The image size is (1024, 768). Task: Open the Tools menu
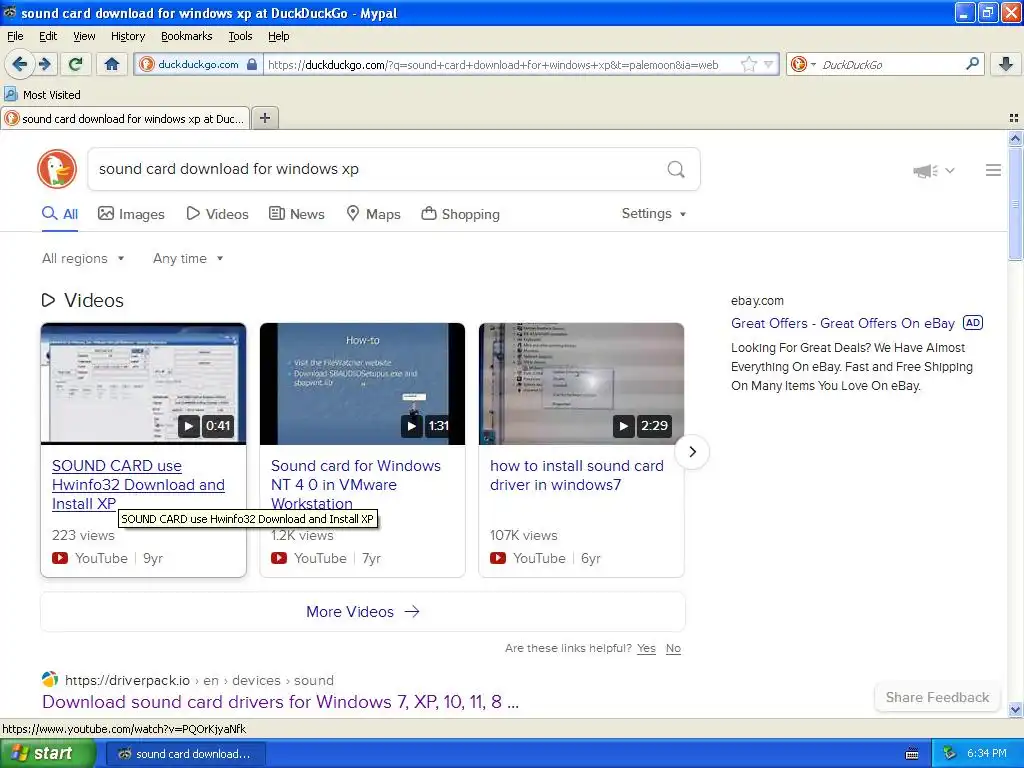coord(240,36)
